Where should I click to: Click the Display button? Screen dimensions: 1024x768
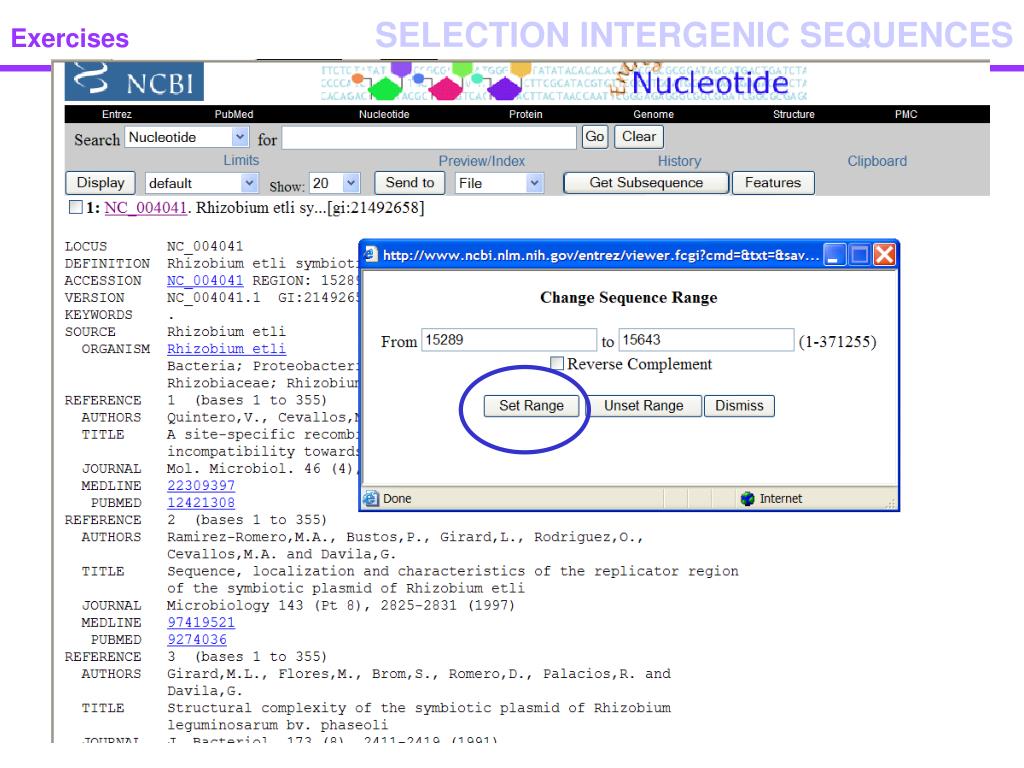100,183
